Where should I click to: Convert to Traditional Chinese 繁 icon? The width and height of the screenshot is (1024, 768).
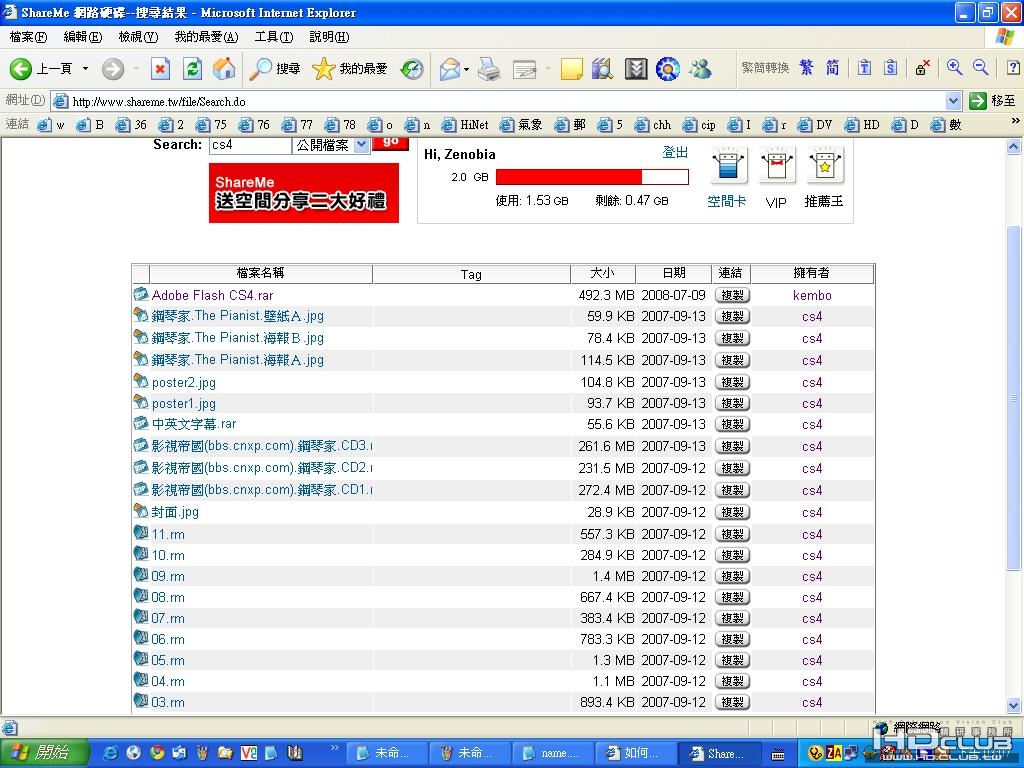point(807,67)
